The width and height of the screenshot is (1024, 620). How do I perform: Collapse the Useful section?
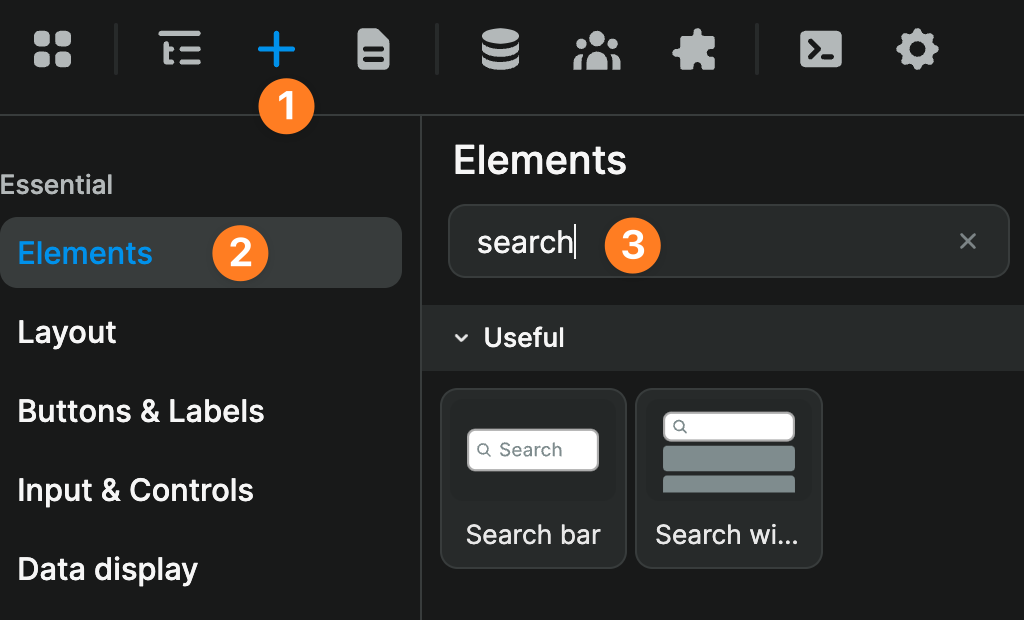click(x=462, y=338)
